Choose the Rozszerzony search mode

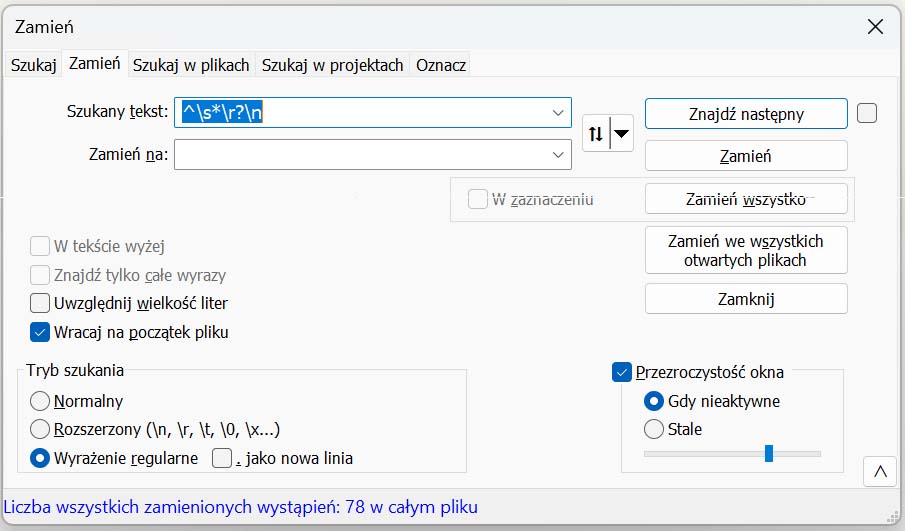click(40, 430)
